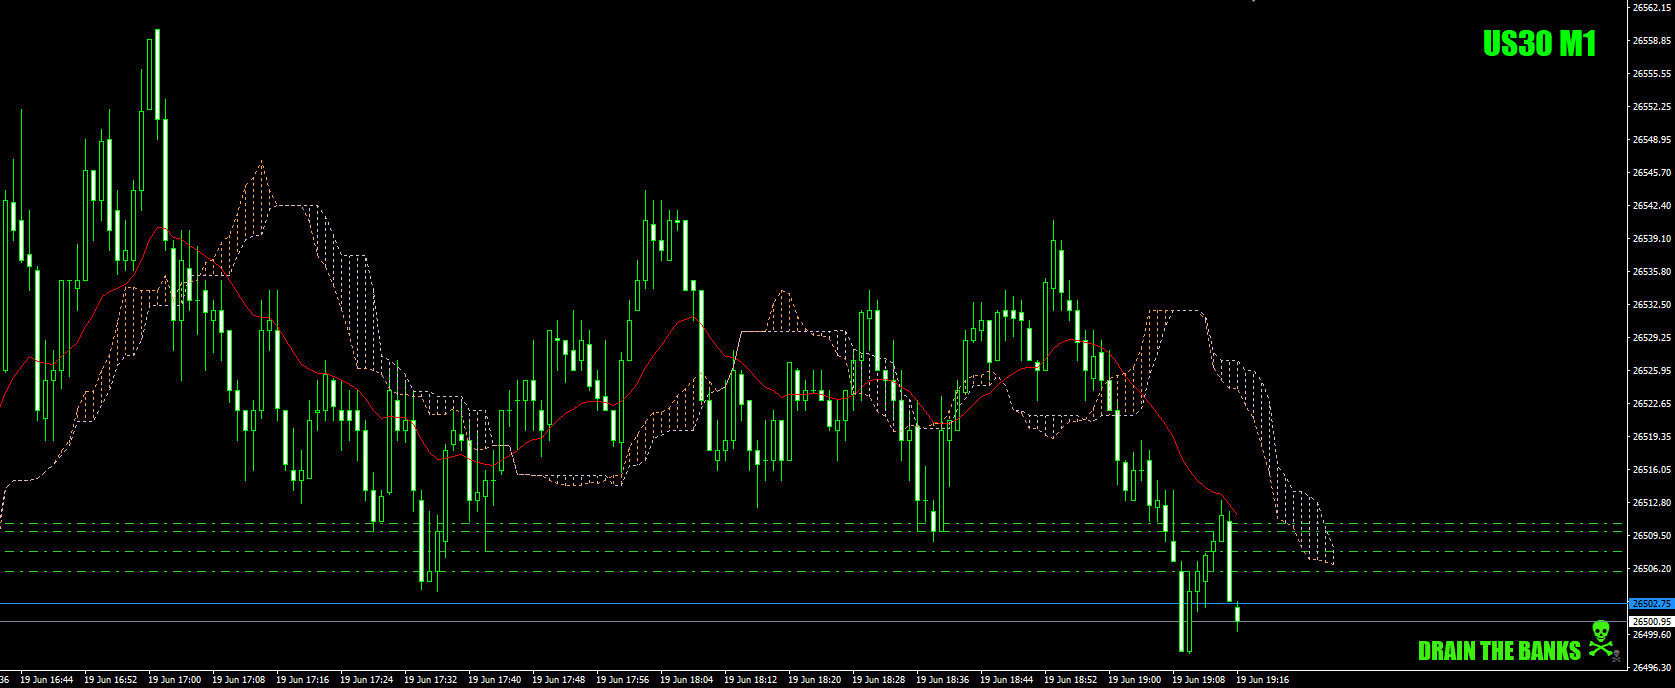
Task: Click the 26506.20 price scale value
Action: click(1652, 568)
